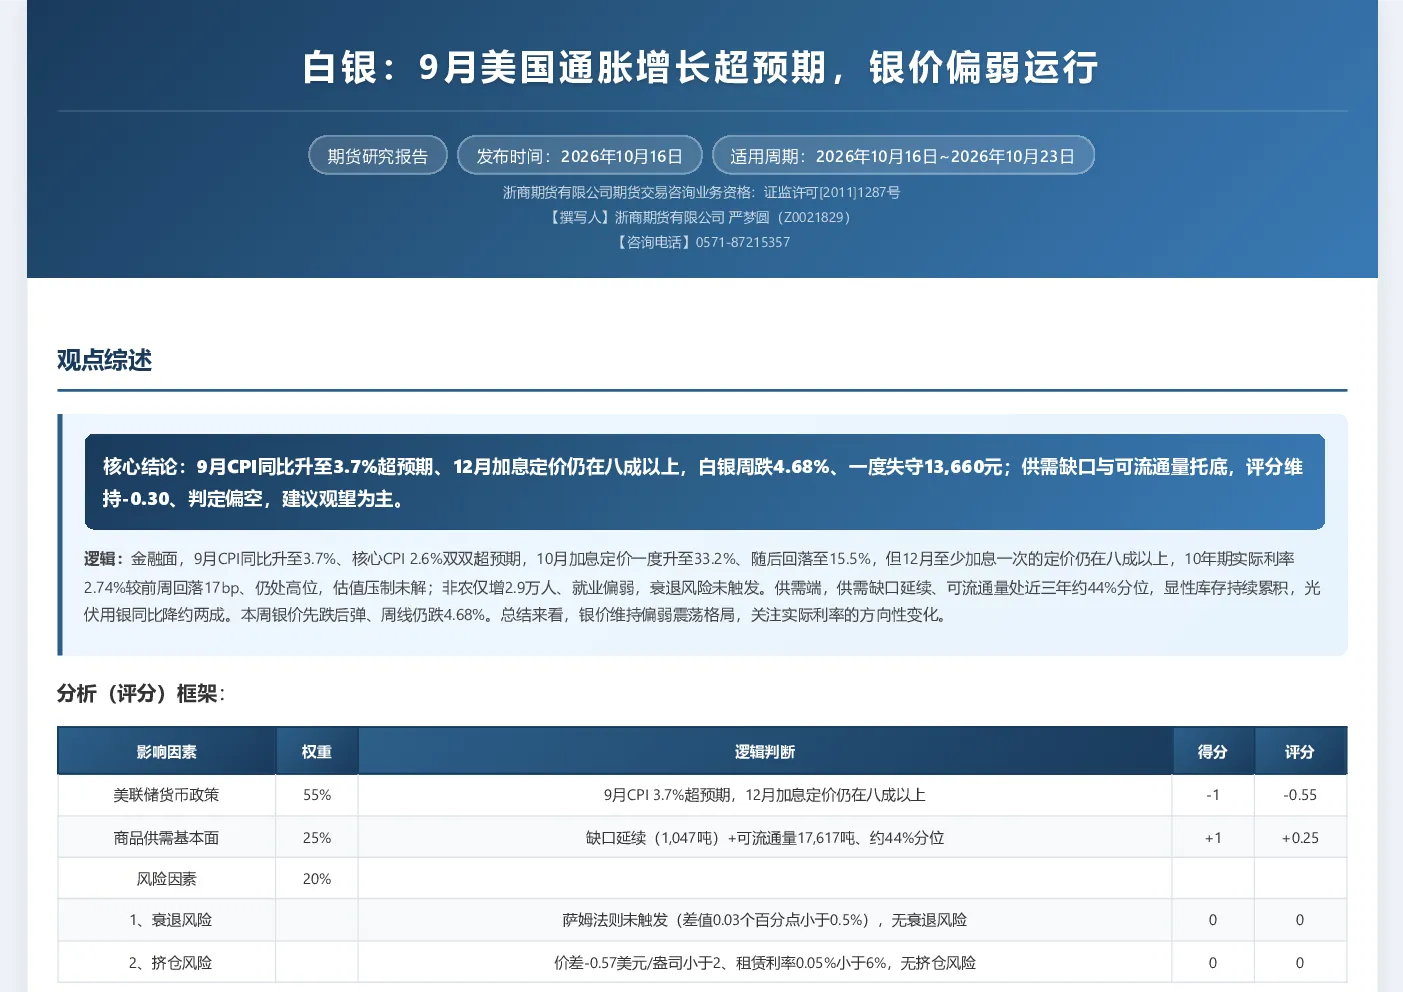
Task: Click the 9月CPI 3.7%超预期 logic cell
Action: [x=765, y=795]
